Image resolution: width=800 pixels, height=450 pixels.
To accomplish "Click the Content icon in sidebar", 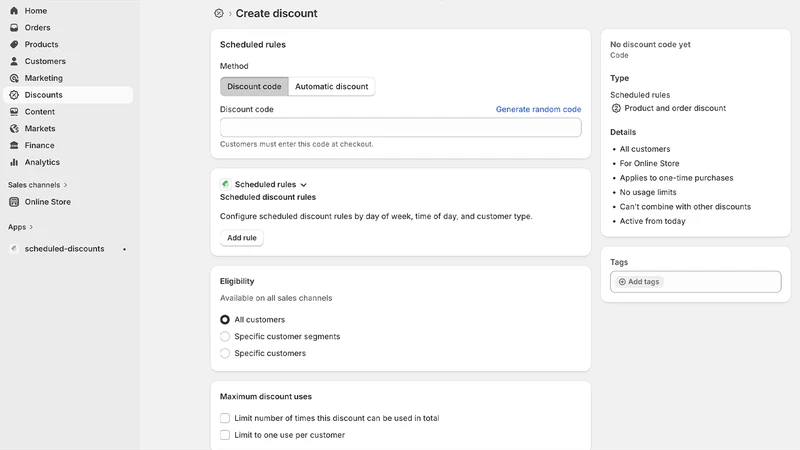I will pos(14,112).
